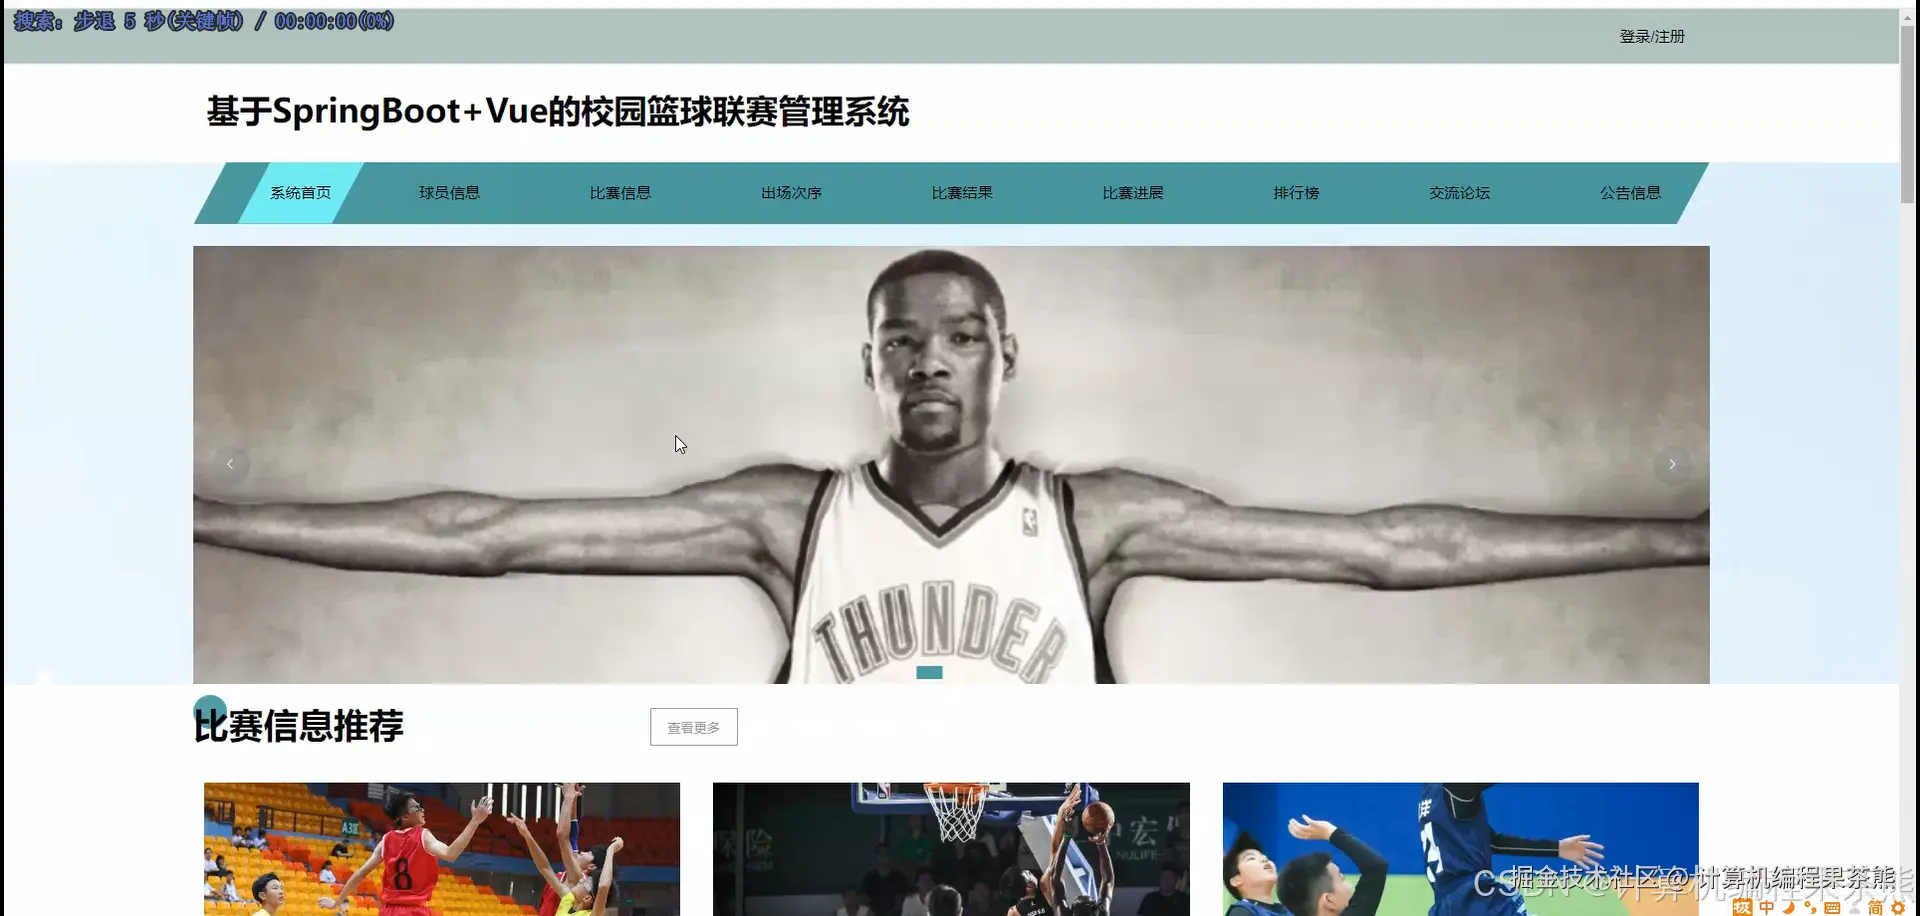Open the 登录/注册 login link

coord(1652,37)
